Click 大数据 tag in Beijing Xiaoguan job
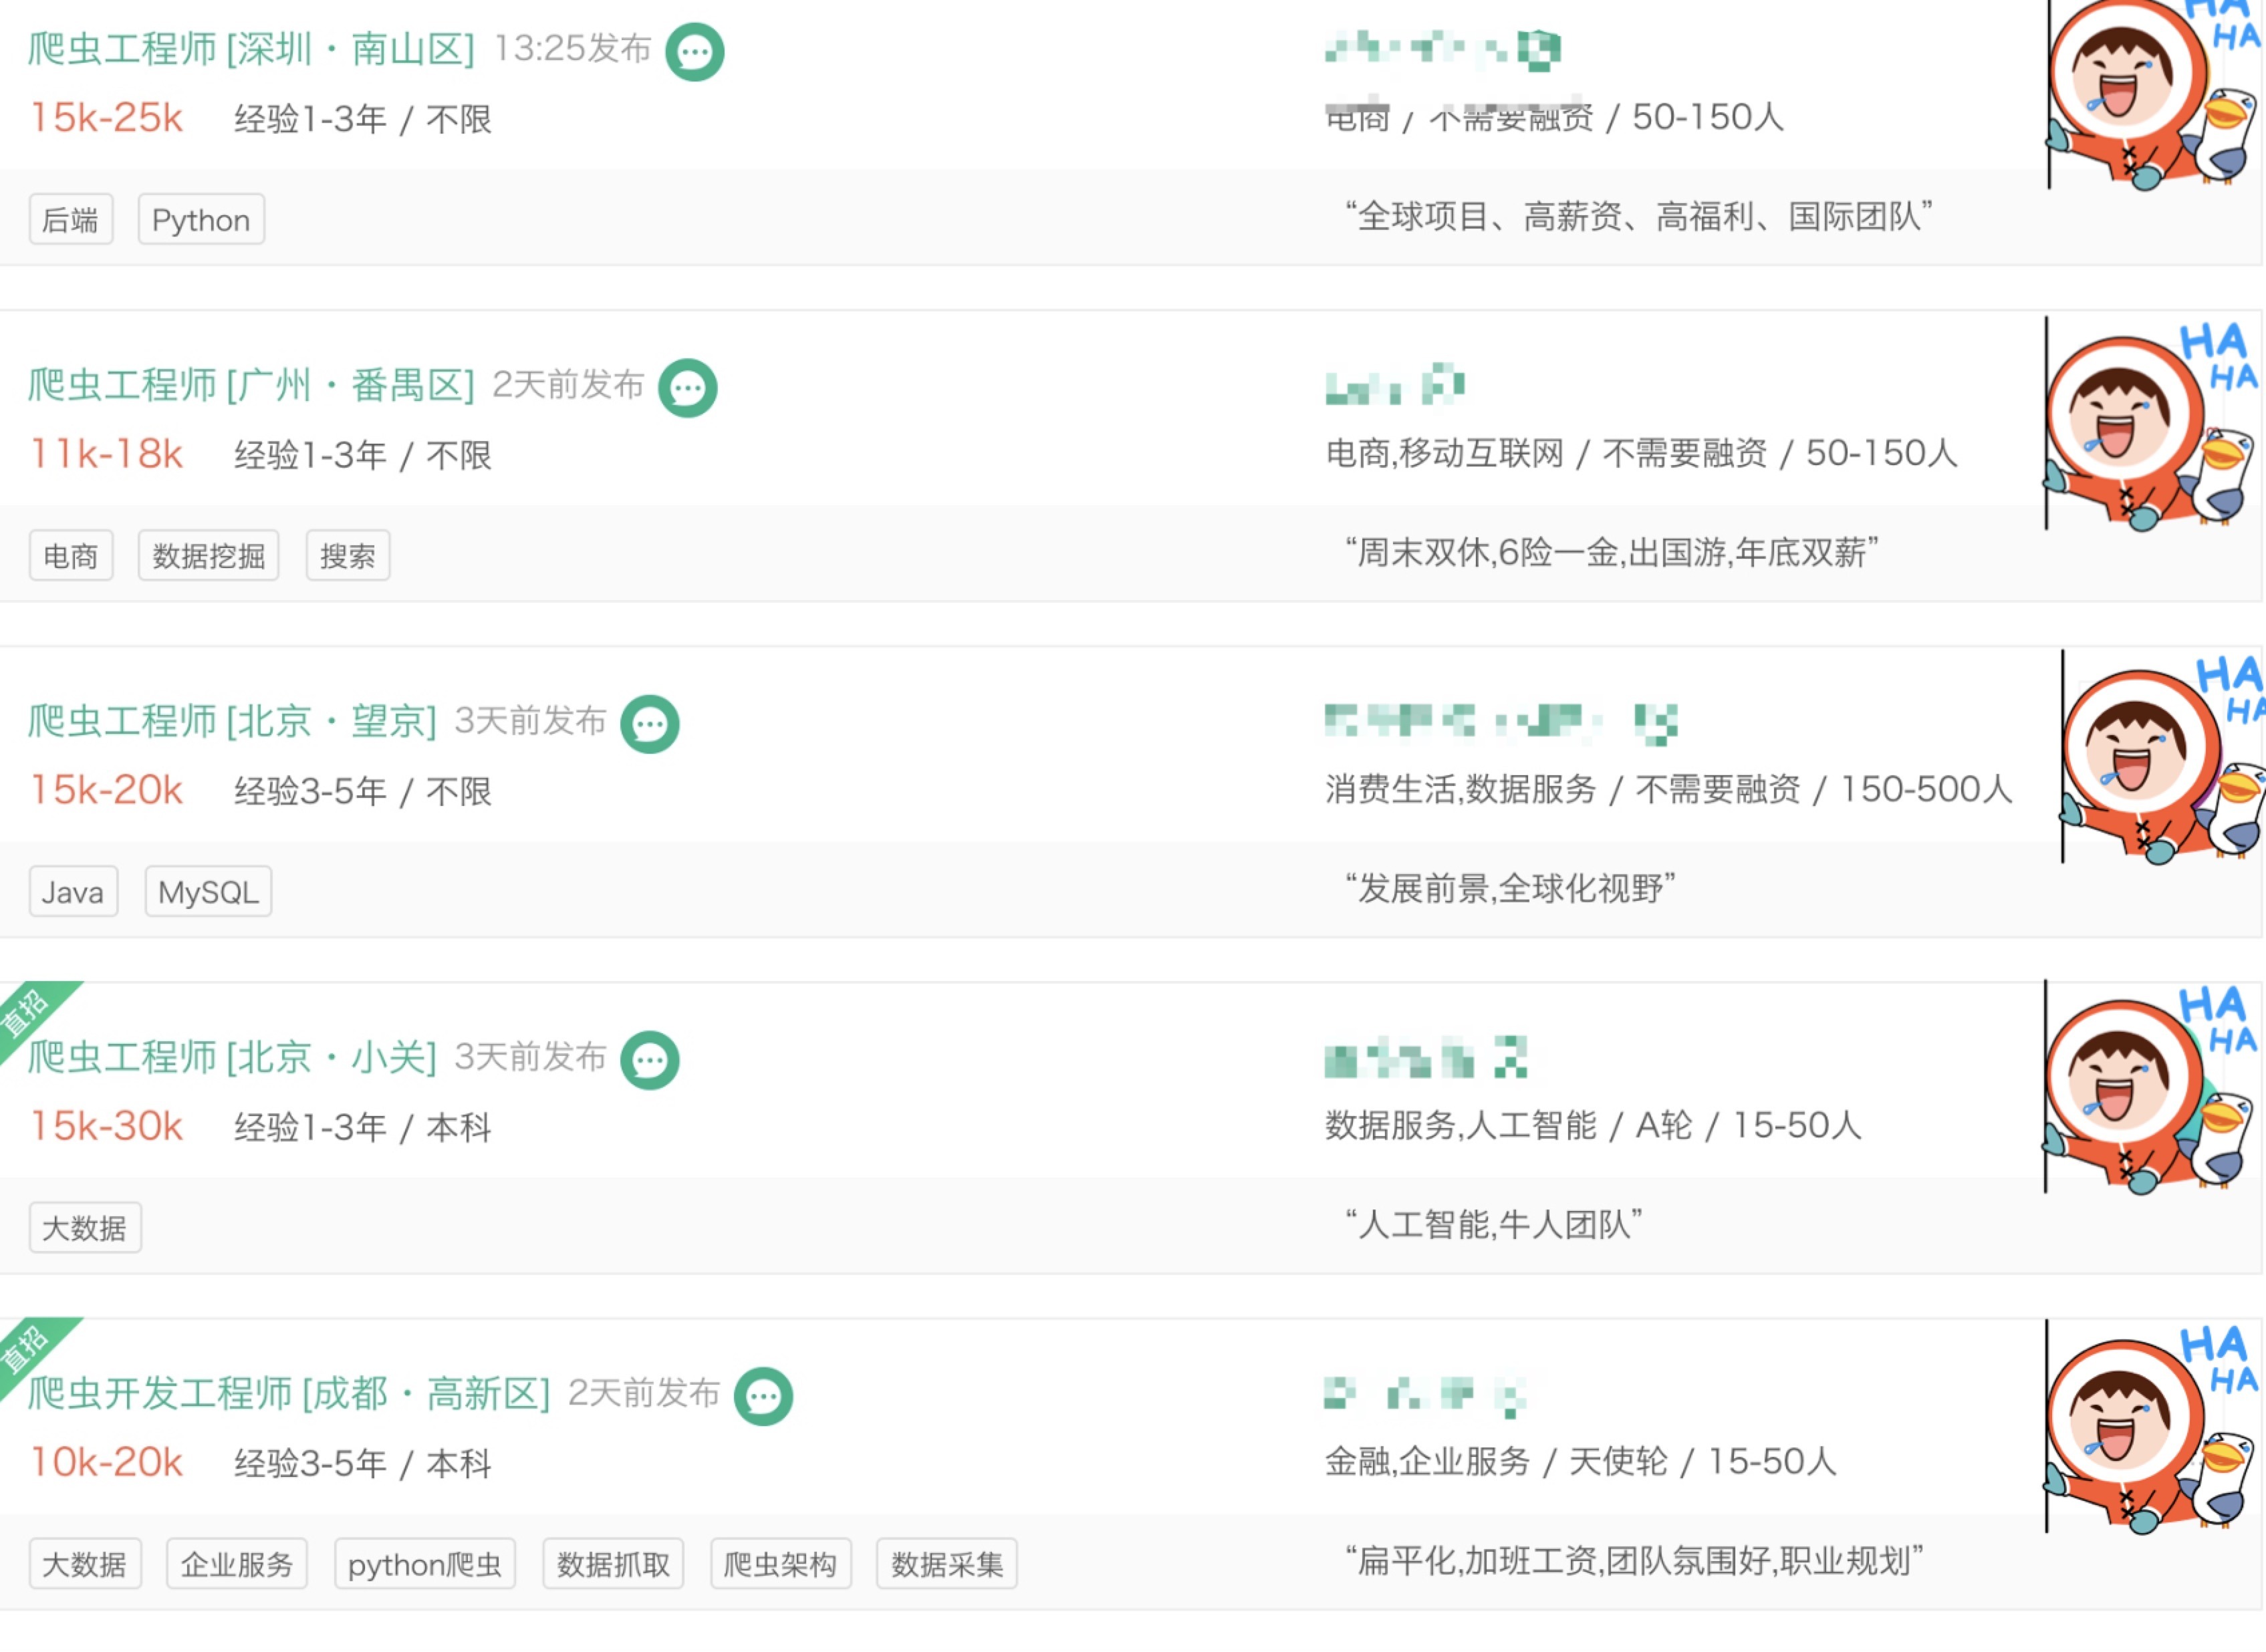The width and height of the screenshot is (2266, 1652). (x=85, y=1227)
